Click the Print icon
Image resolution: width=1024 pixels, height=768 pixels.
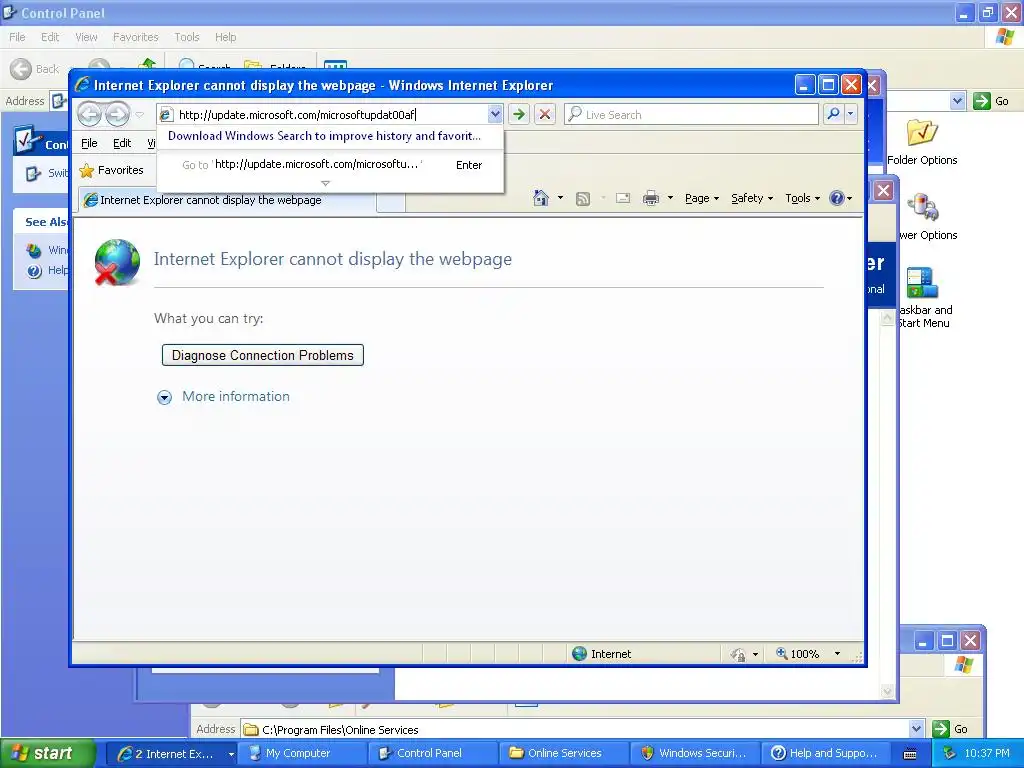tap(651, 198)
